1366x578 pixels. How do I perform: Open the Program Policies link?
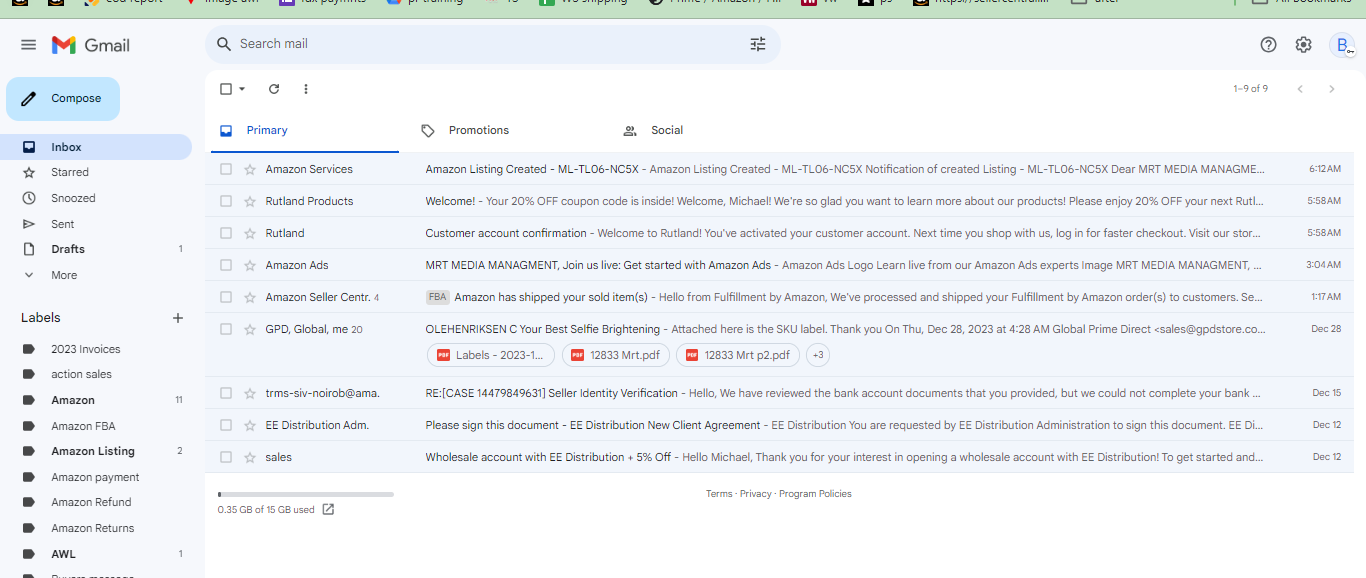coord(815,494)
